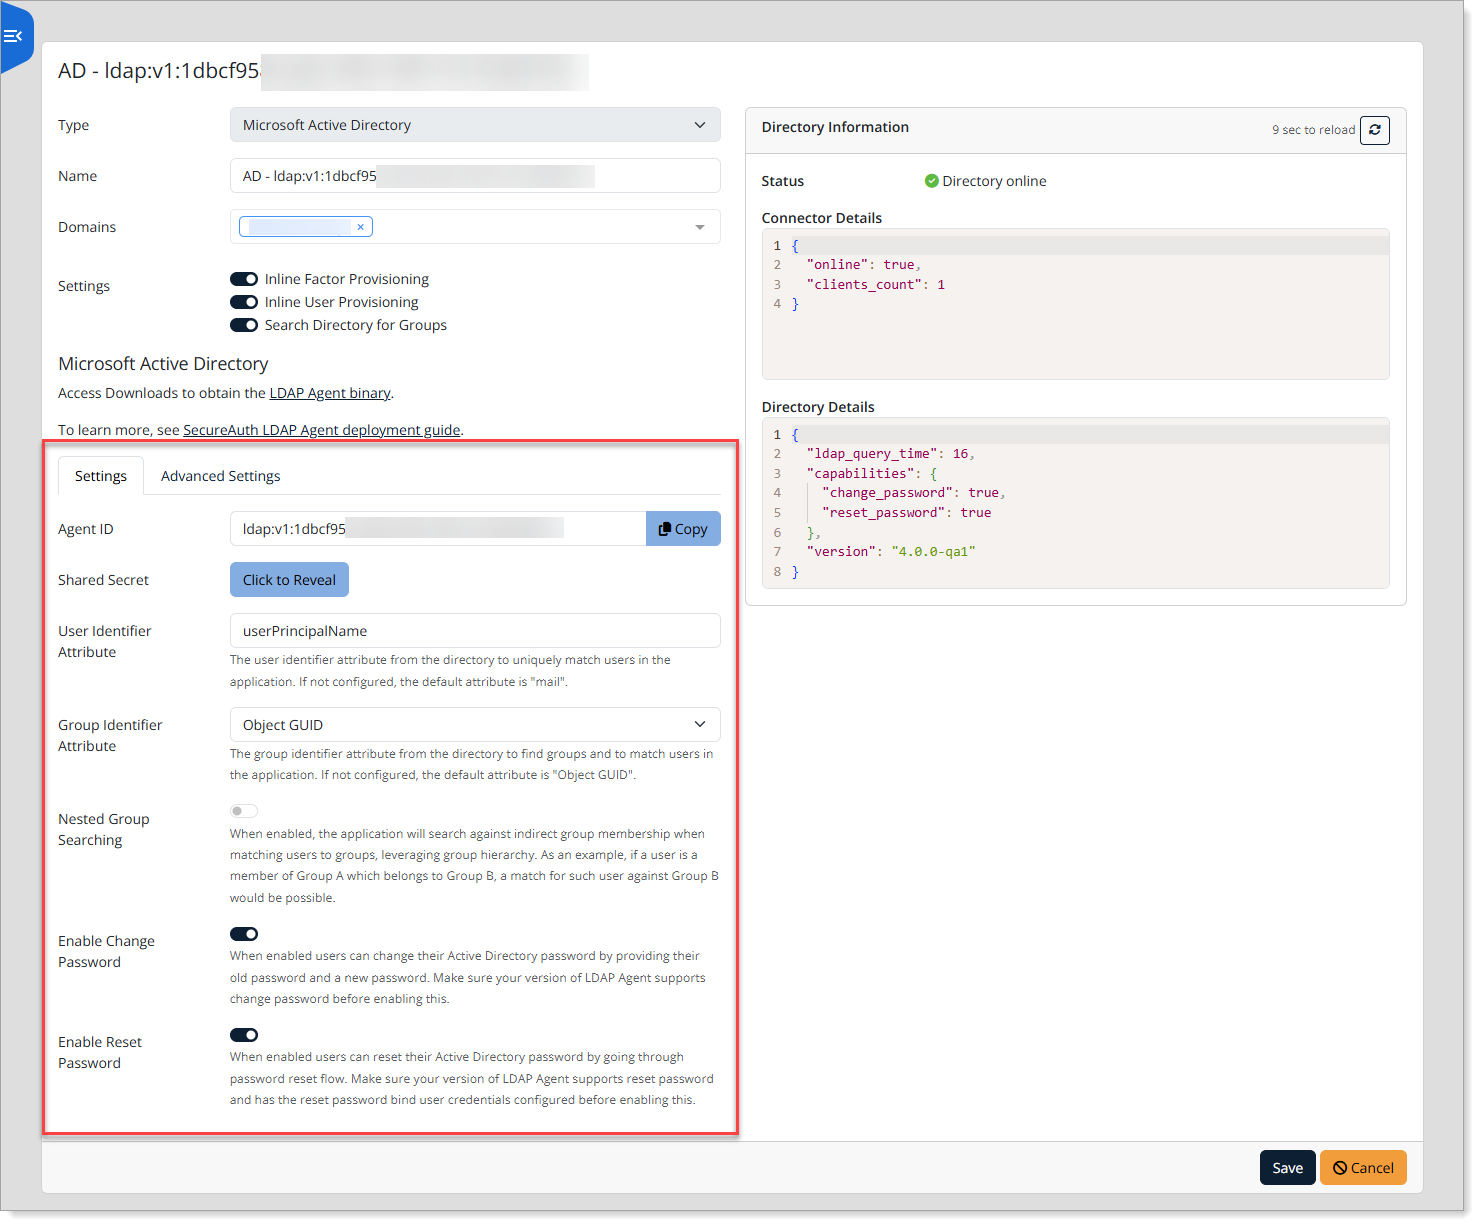The image size is (1479, 1226).
Task: Toggle Inline Factor Provisioning
Action: coord(244,279)
